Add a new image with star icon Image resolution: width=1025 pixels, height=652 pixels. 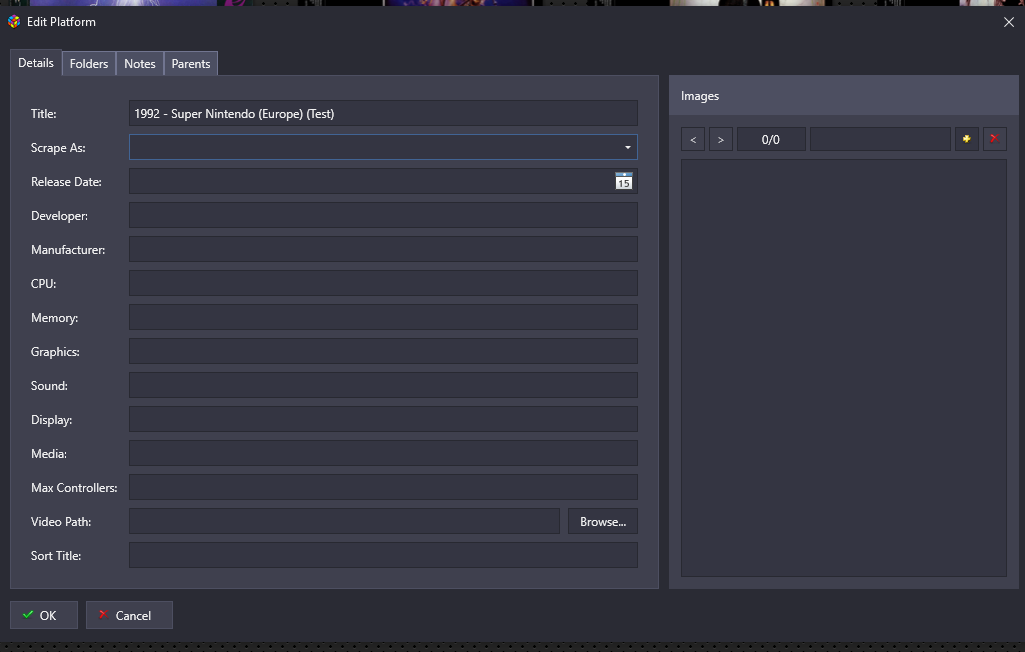click(966, 139)
